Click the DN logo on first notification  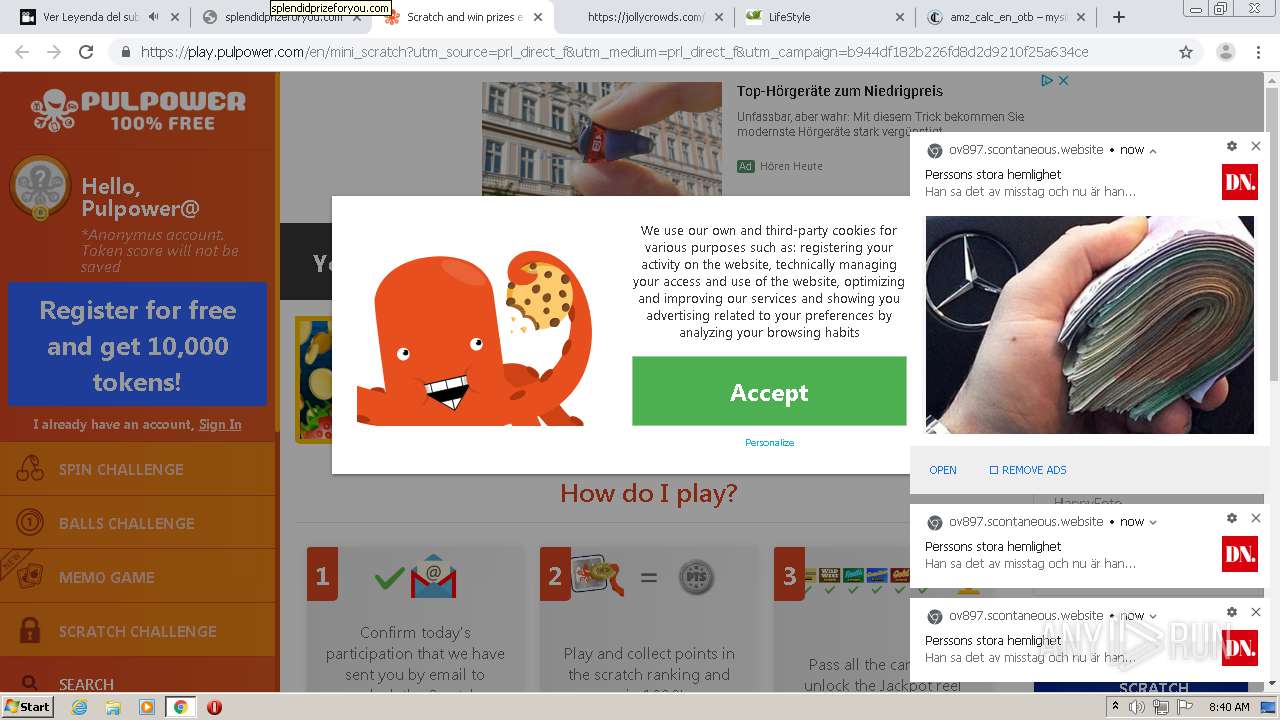(x=1240, y=182)
